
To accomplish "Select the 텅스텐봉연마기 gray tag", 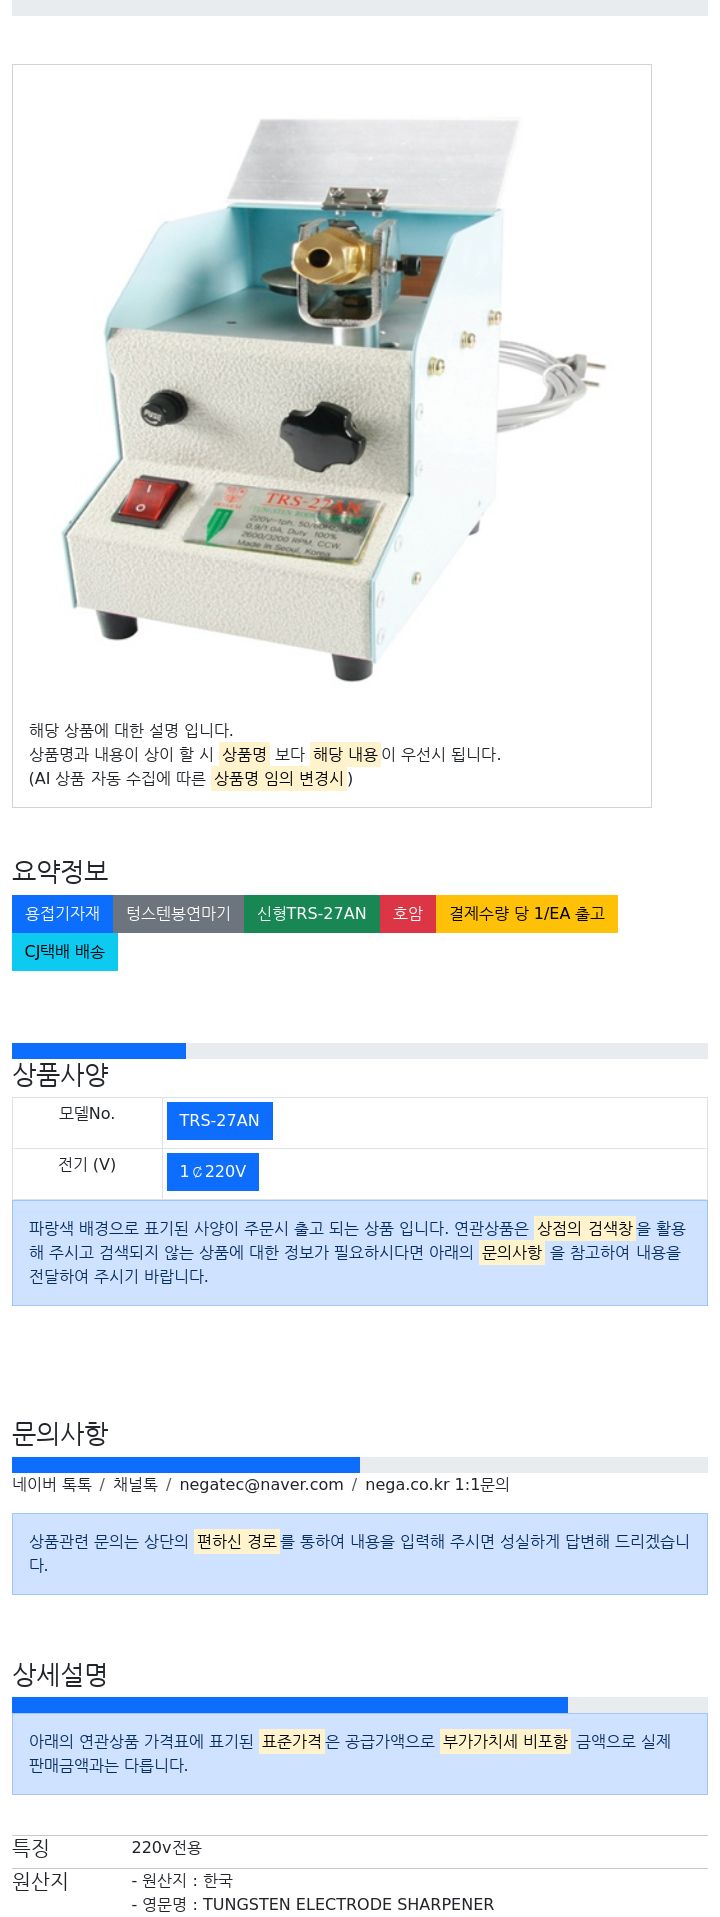I will tap(178, 914).
